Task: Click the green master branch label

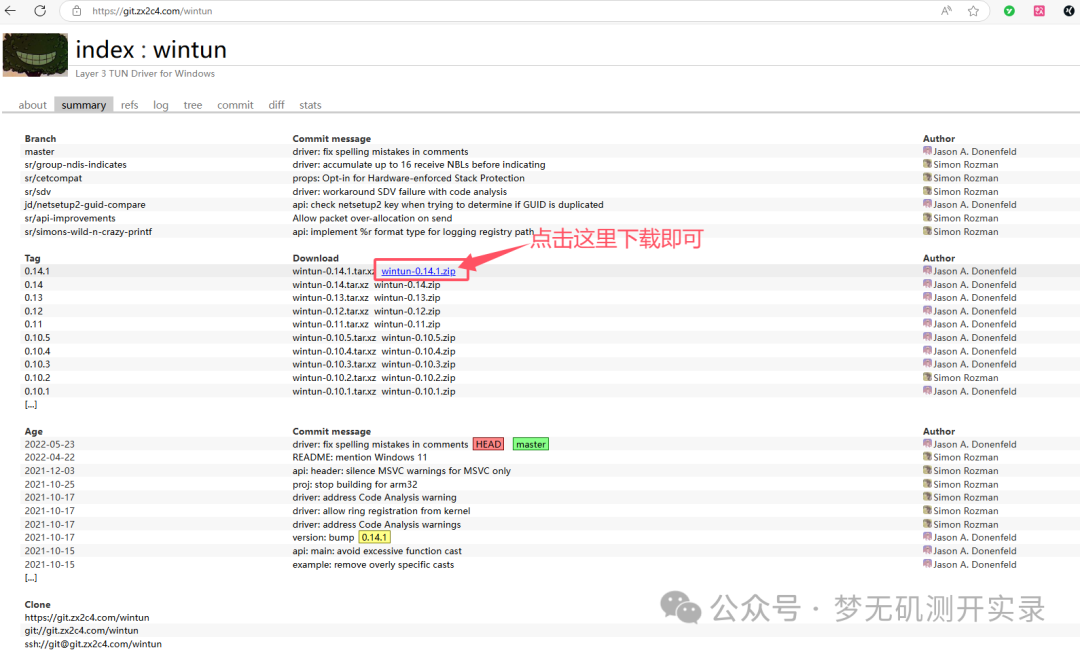Action: tap(530, 444)
